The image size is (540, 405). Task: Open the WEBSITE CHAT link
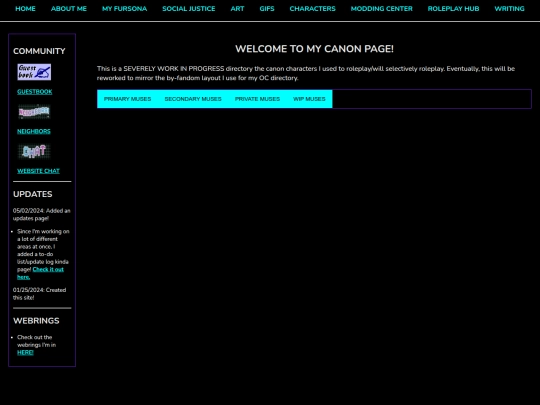[38, 171]
